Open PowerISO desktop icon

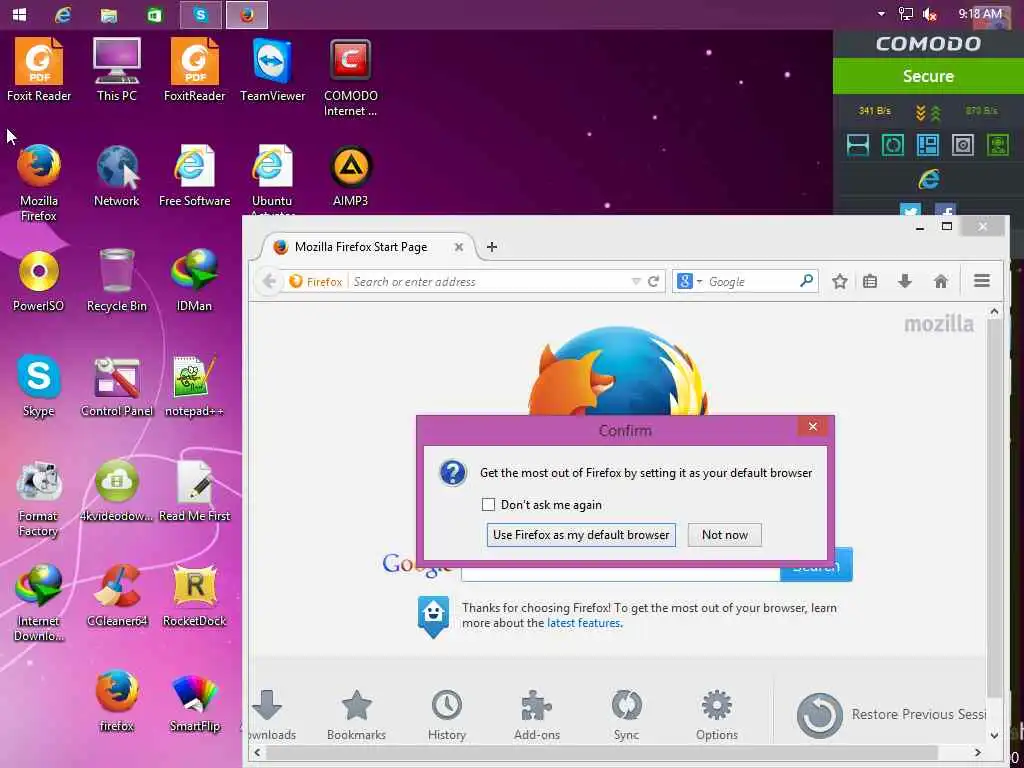(39, 281)
